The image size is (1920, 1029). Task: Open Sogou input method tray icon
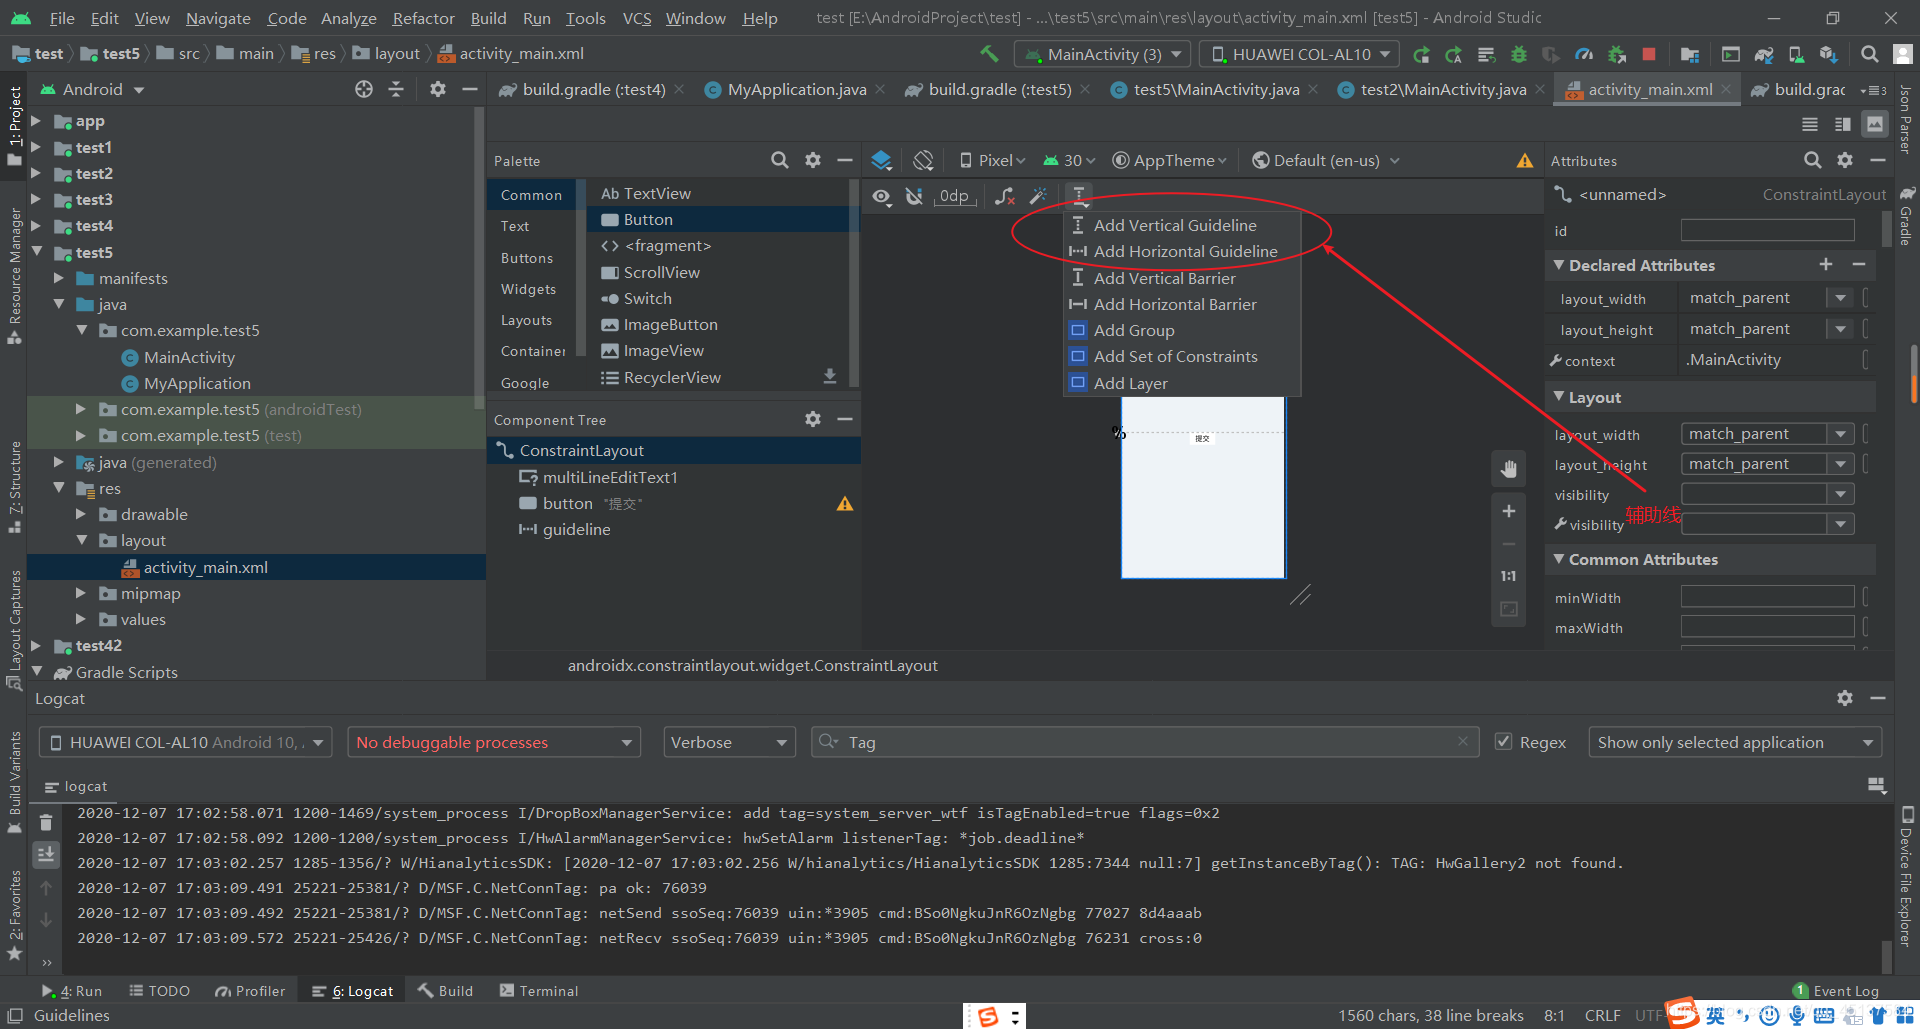(988, 1016)
